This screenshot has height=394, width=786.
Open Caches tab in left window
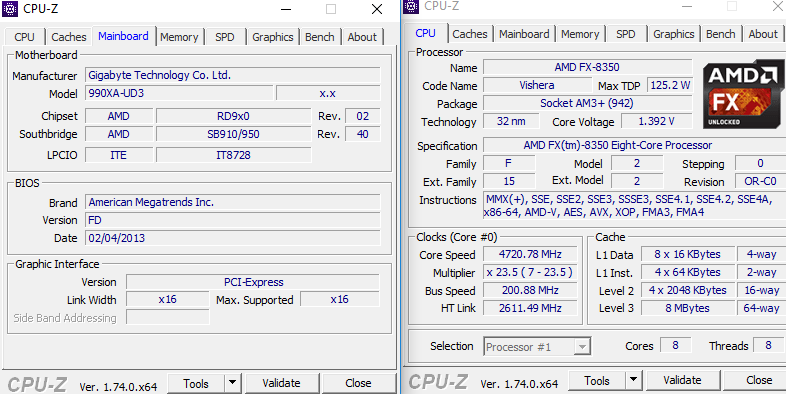[x=69, y=37]
